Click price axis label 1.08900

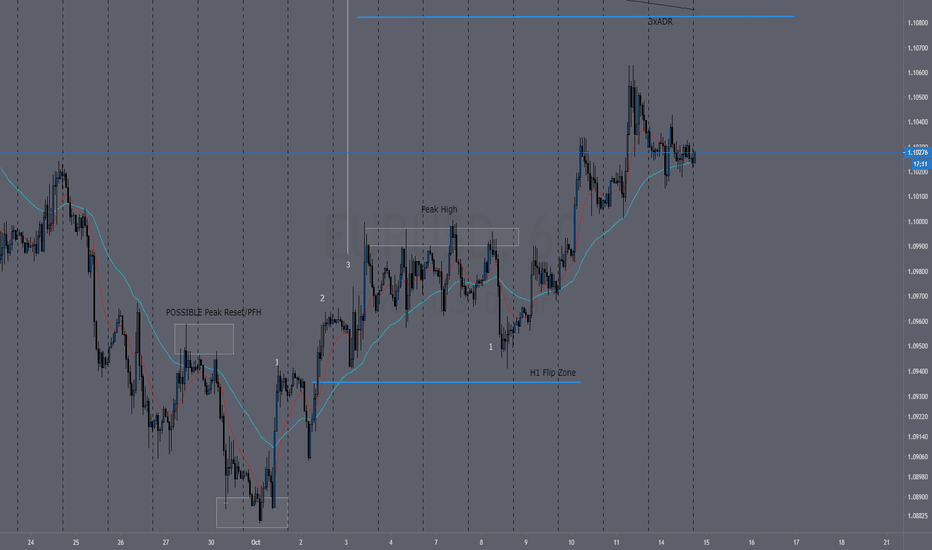pyautogui.click(x=918, y=496)
